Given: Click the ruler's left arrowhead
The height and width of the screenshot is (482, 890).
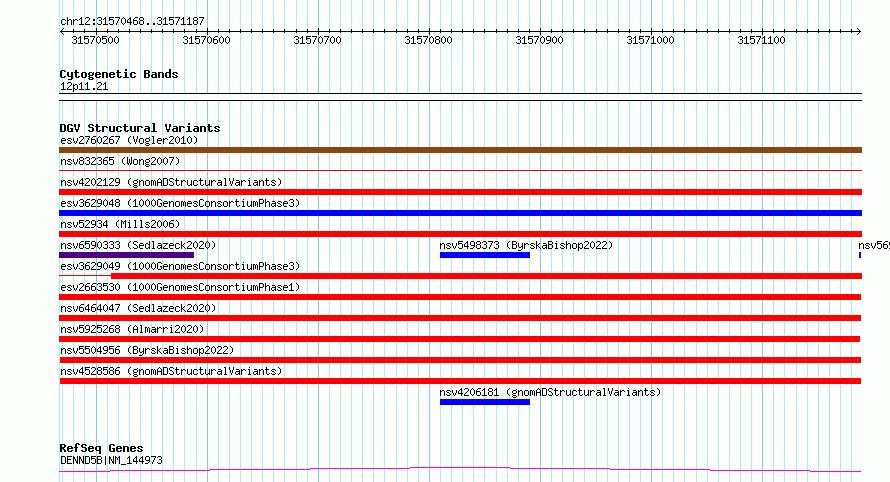Looking at the screenshot, I should (62, 31).
